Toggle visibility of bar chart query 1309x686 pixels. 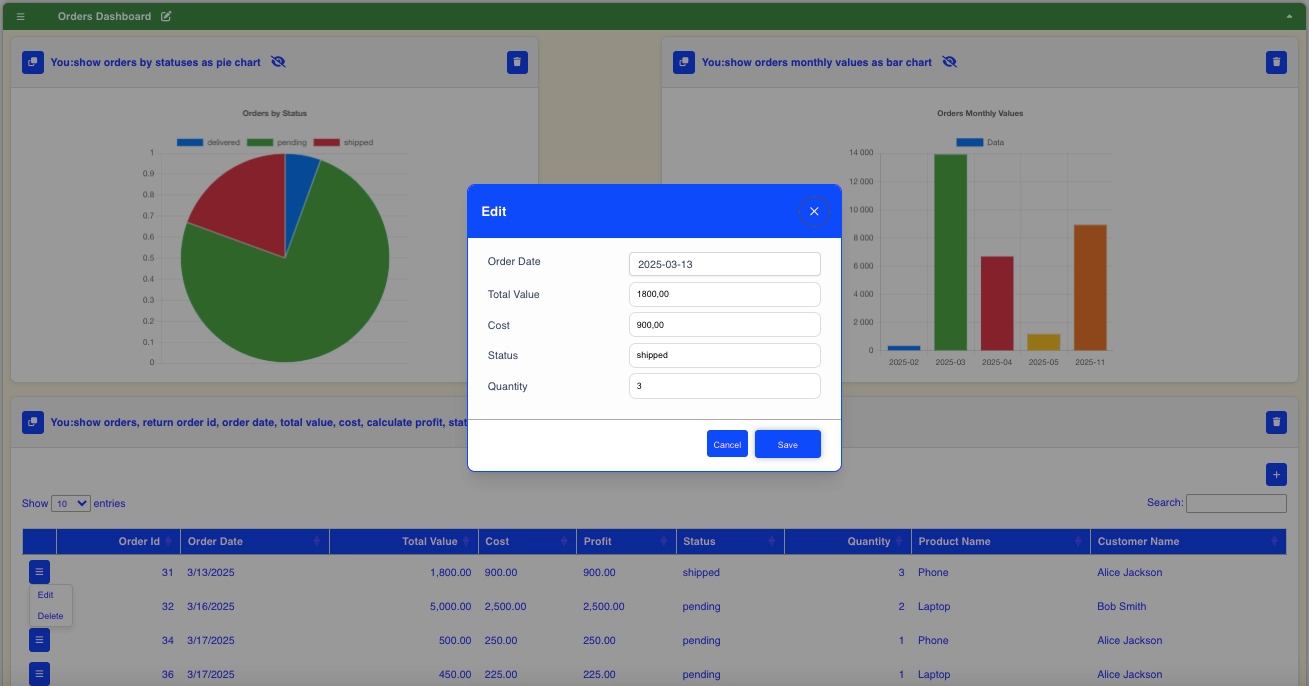pos(949,62)
